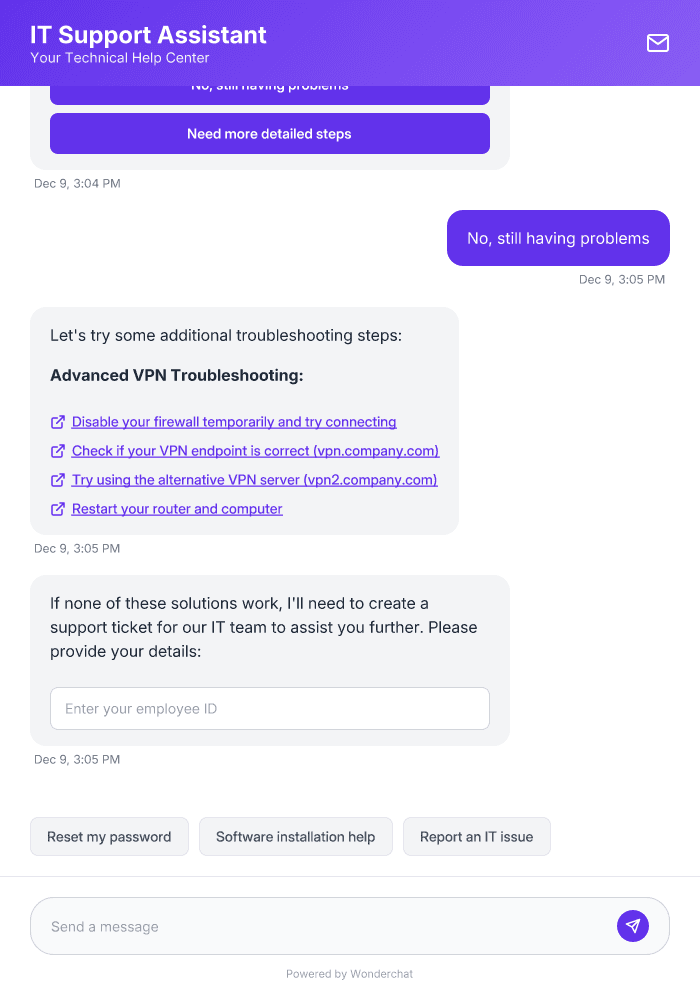700x1000 pixels.
Task: Open the alternative VPN server link
Action: pos(254,480)
